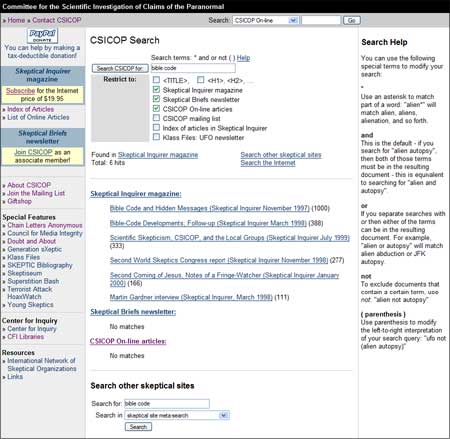Click Skeptical Briefs newsletter results heading

tap(133, 312)
